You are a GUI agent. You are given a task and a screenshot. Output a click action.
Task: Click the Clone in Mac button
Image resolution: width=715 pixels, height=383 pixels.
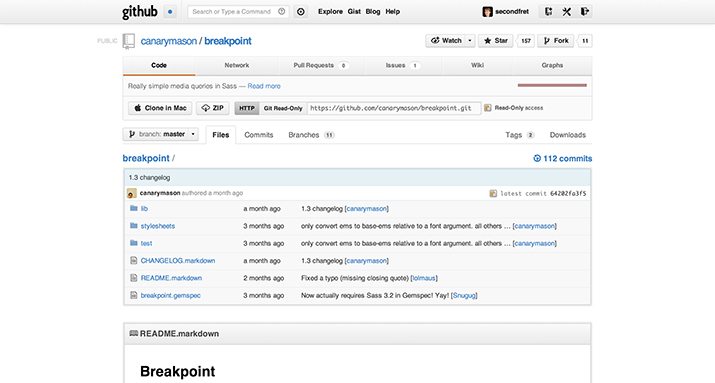click(x=160, y=108)
